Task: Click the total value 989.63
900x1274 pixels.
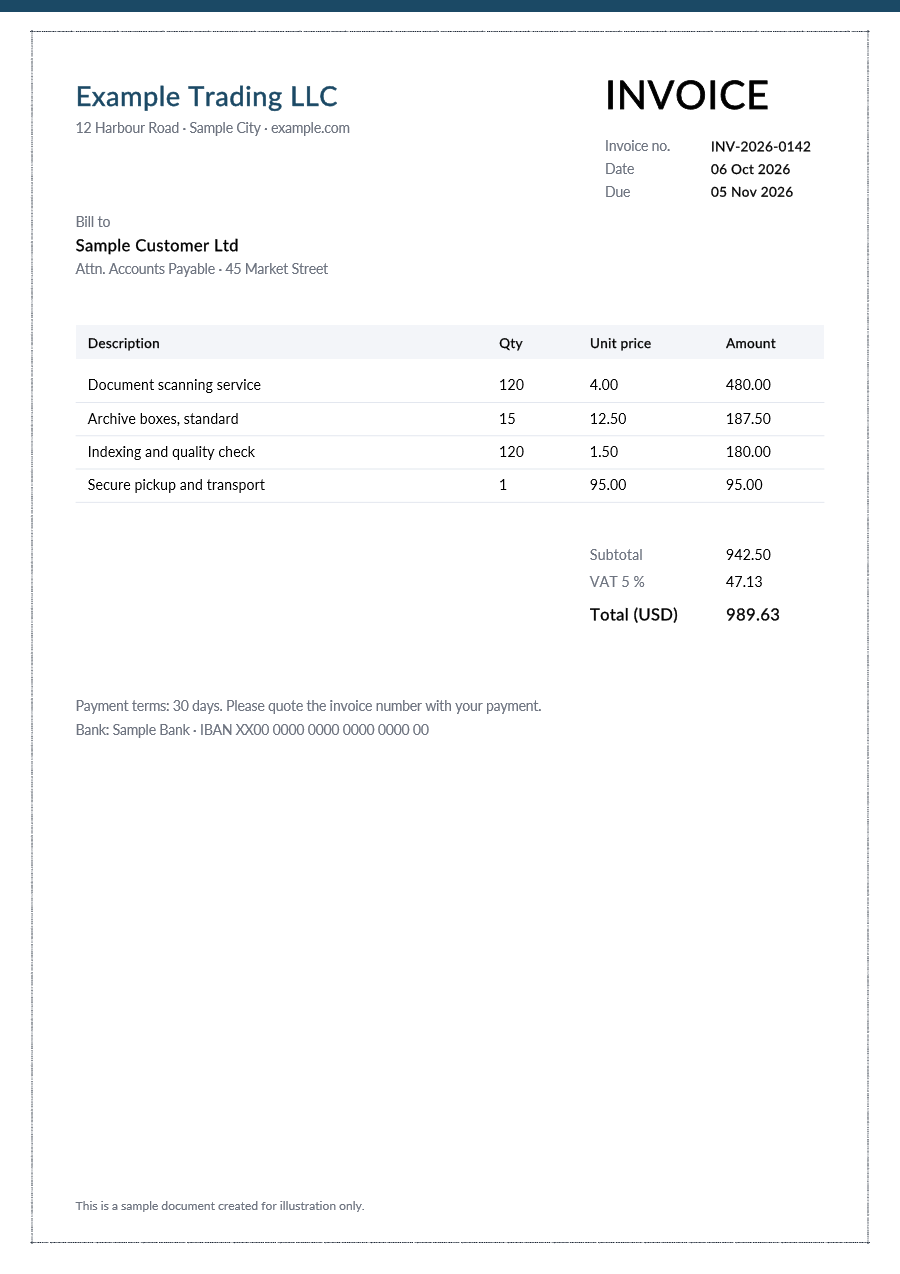Action: point(753,615)
